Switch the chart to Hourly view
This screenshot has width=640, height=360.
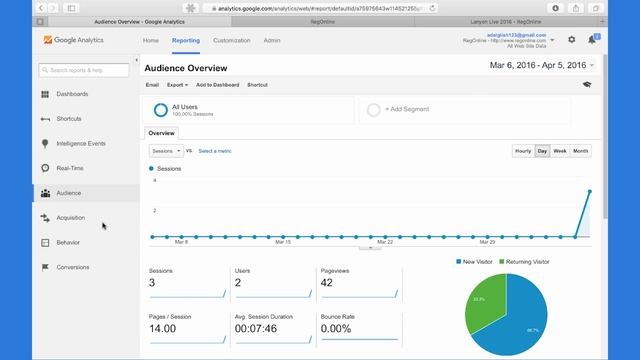[523, 151]
